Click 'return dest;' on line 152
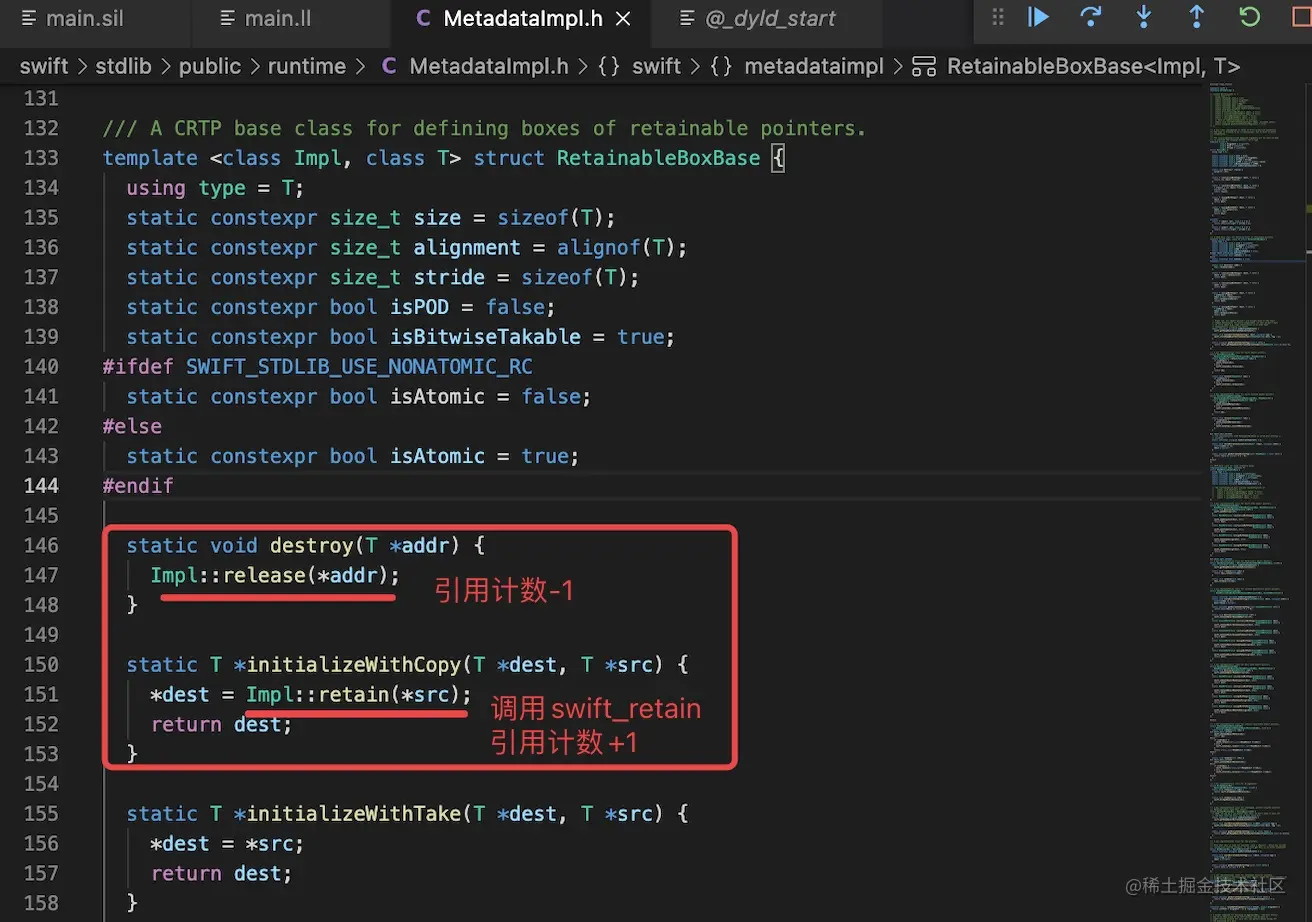 click(221, 724)
